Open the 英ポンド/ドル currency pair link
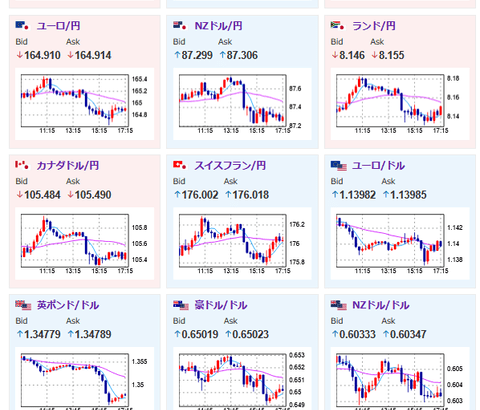Screen dimensions: 480x410 [68, 305]
